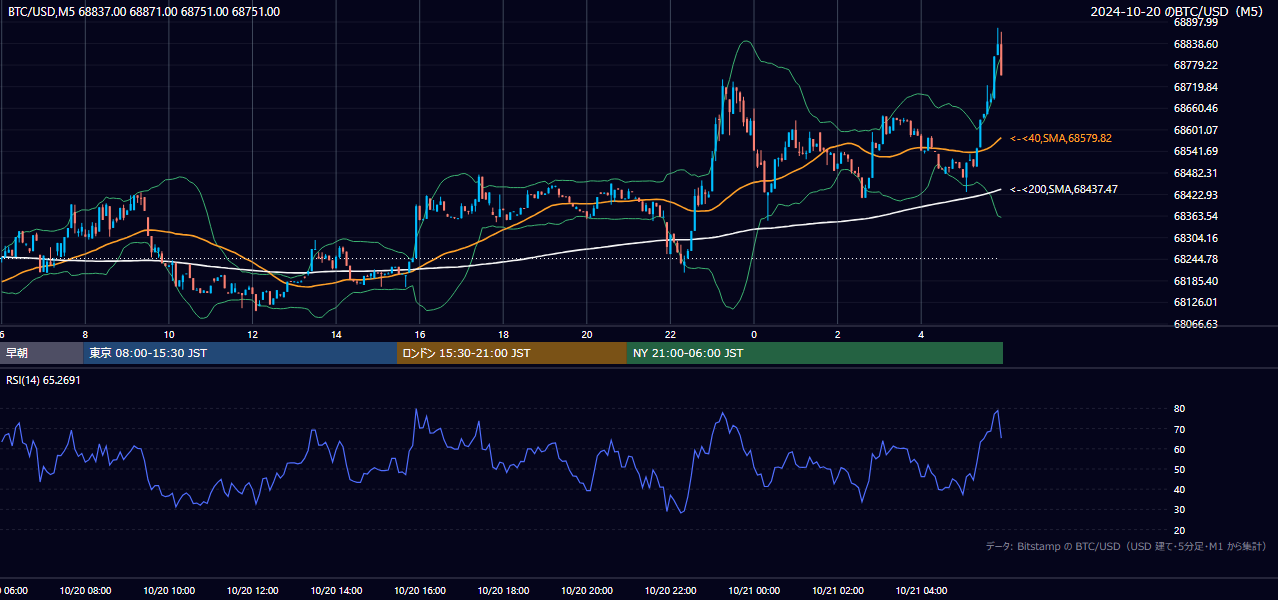1278x600 pixels.
Task: Click the 10/20 12:00 time axis label
Action: [x=252, y=591]
